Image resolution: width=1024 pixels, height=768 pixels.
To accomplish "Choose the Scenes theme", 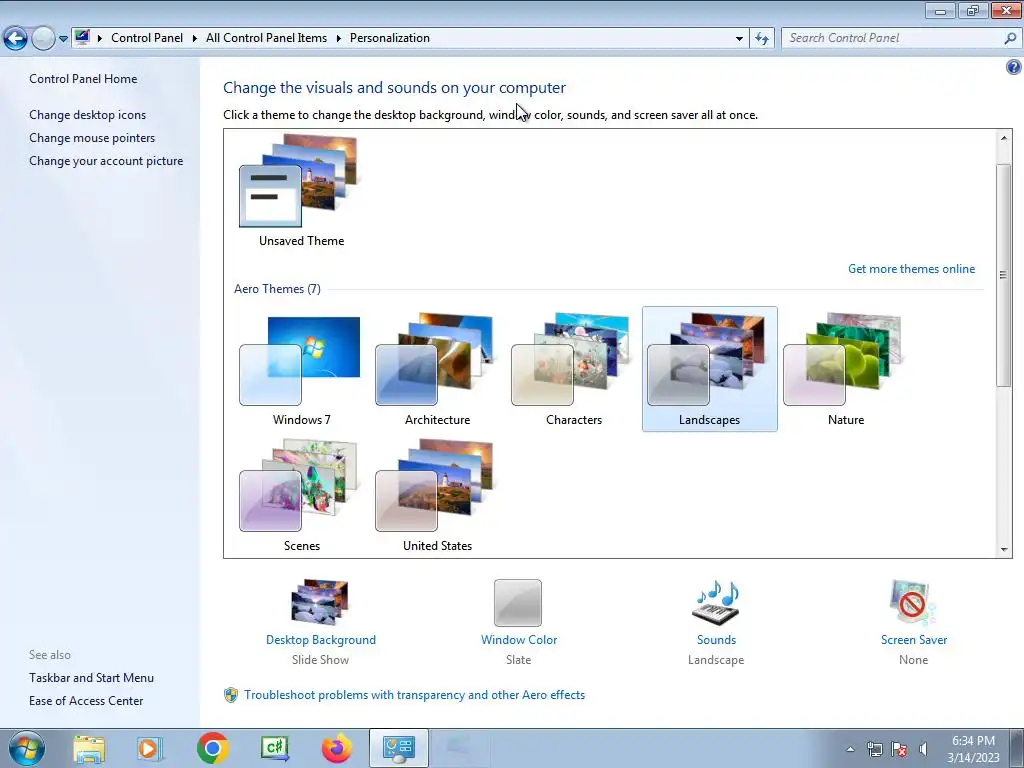I will coord(301,495).
